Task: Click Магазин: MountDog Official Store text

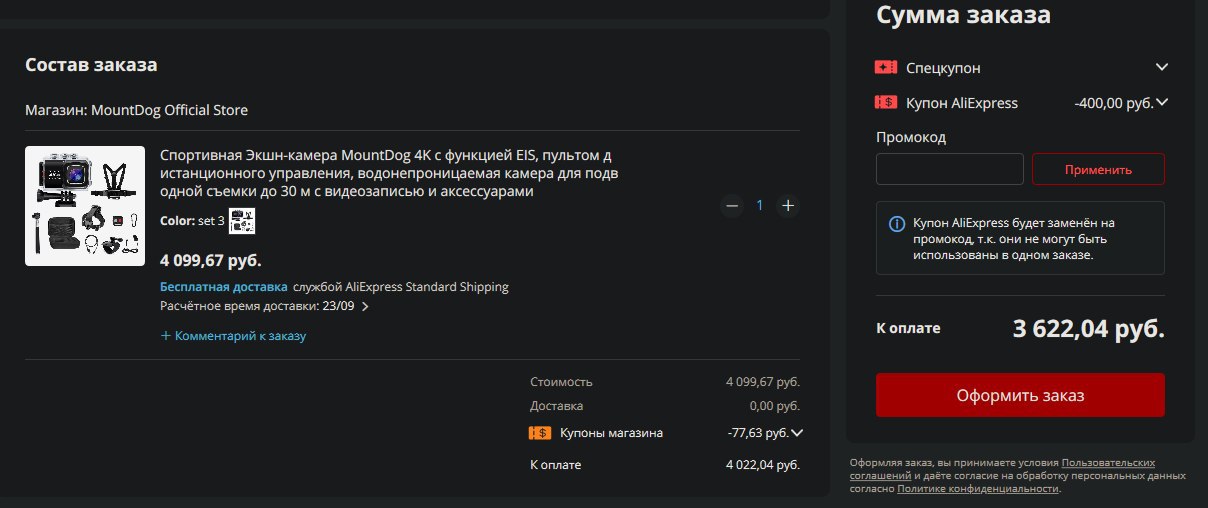Action: pos(136,110)
